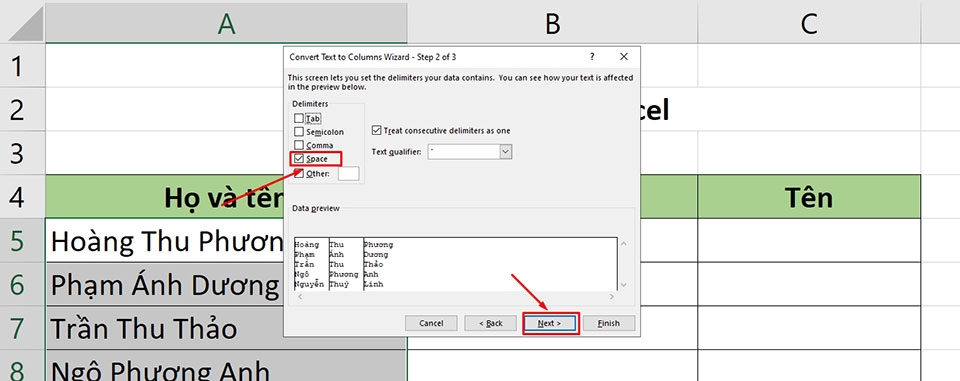The image size is (960, 381).
Task: Click left arrow of preview horizontal scrollbar
Action: click(x=299, y=296)
